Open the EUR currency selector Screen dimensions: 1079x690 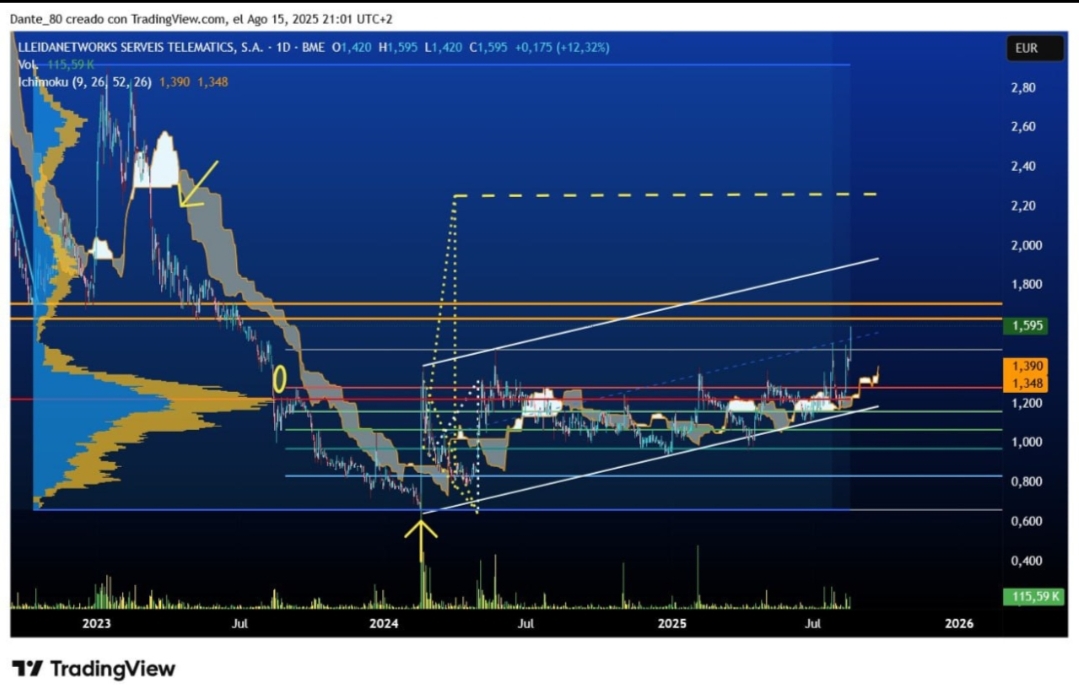[1034, 48]
